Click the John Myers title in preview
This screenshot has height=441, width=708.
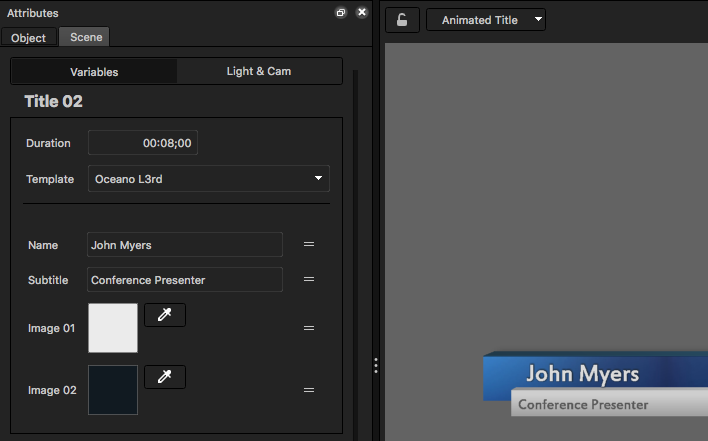click(582, 375)
